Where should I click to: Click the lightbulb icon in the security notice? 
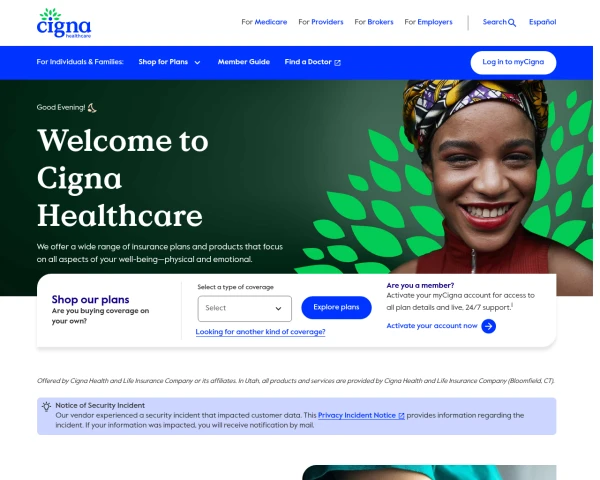[46, 407]
